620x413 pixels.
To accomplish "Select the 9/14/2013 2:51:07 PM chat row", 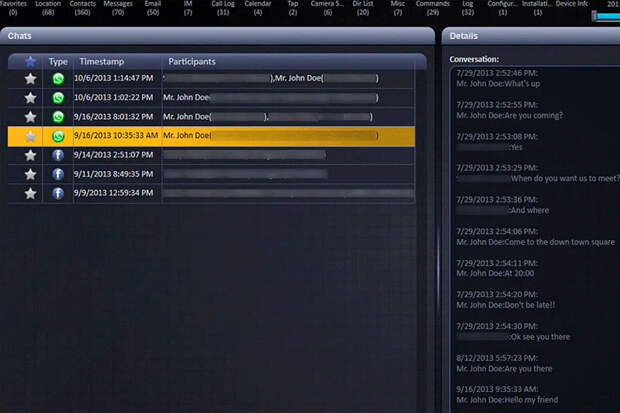I will point(211,155).
